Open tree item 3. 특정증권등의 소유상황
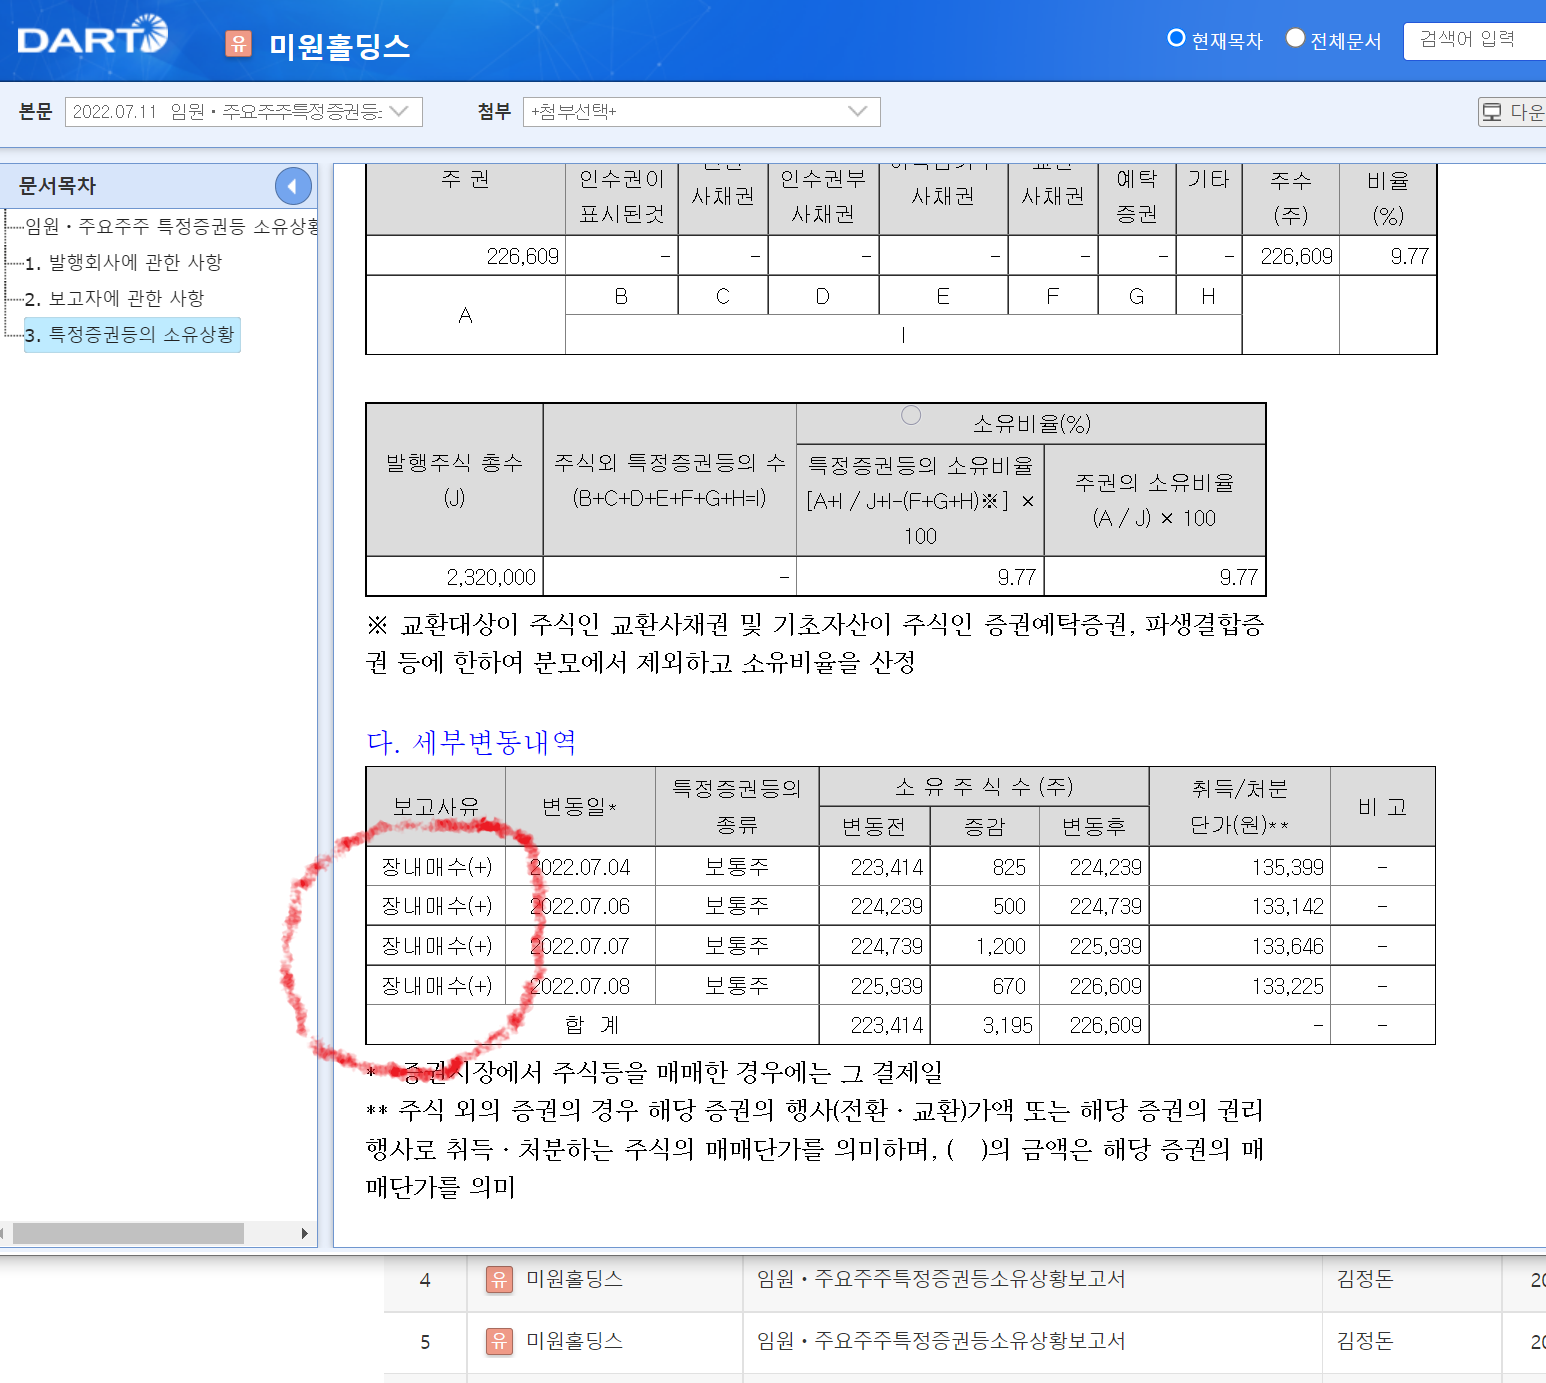The height and width of the screenshot is (1383, 1546). [131, 334]
